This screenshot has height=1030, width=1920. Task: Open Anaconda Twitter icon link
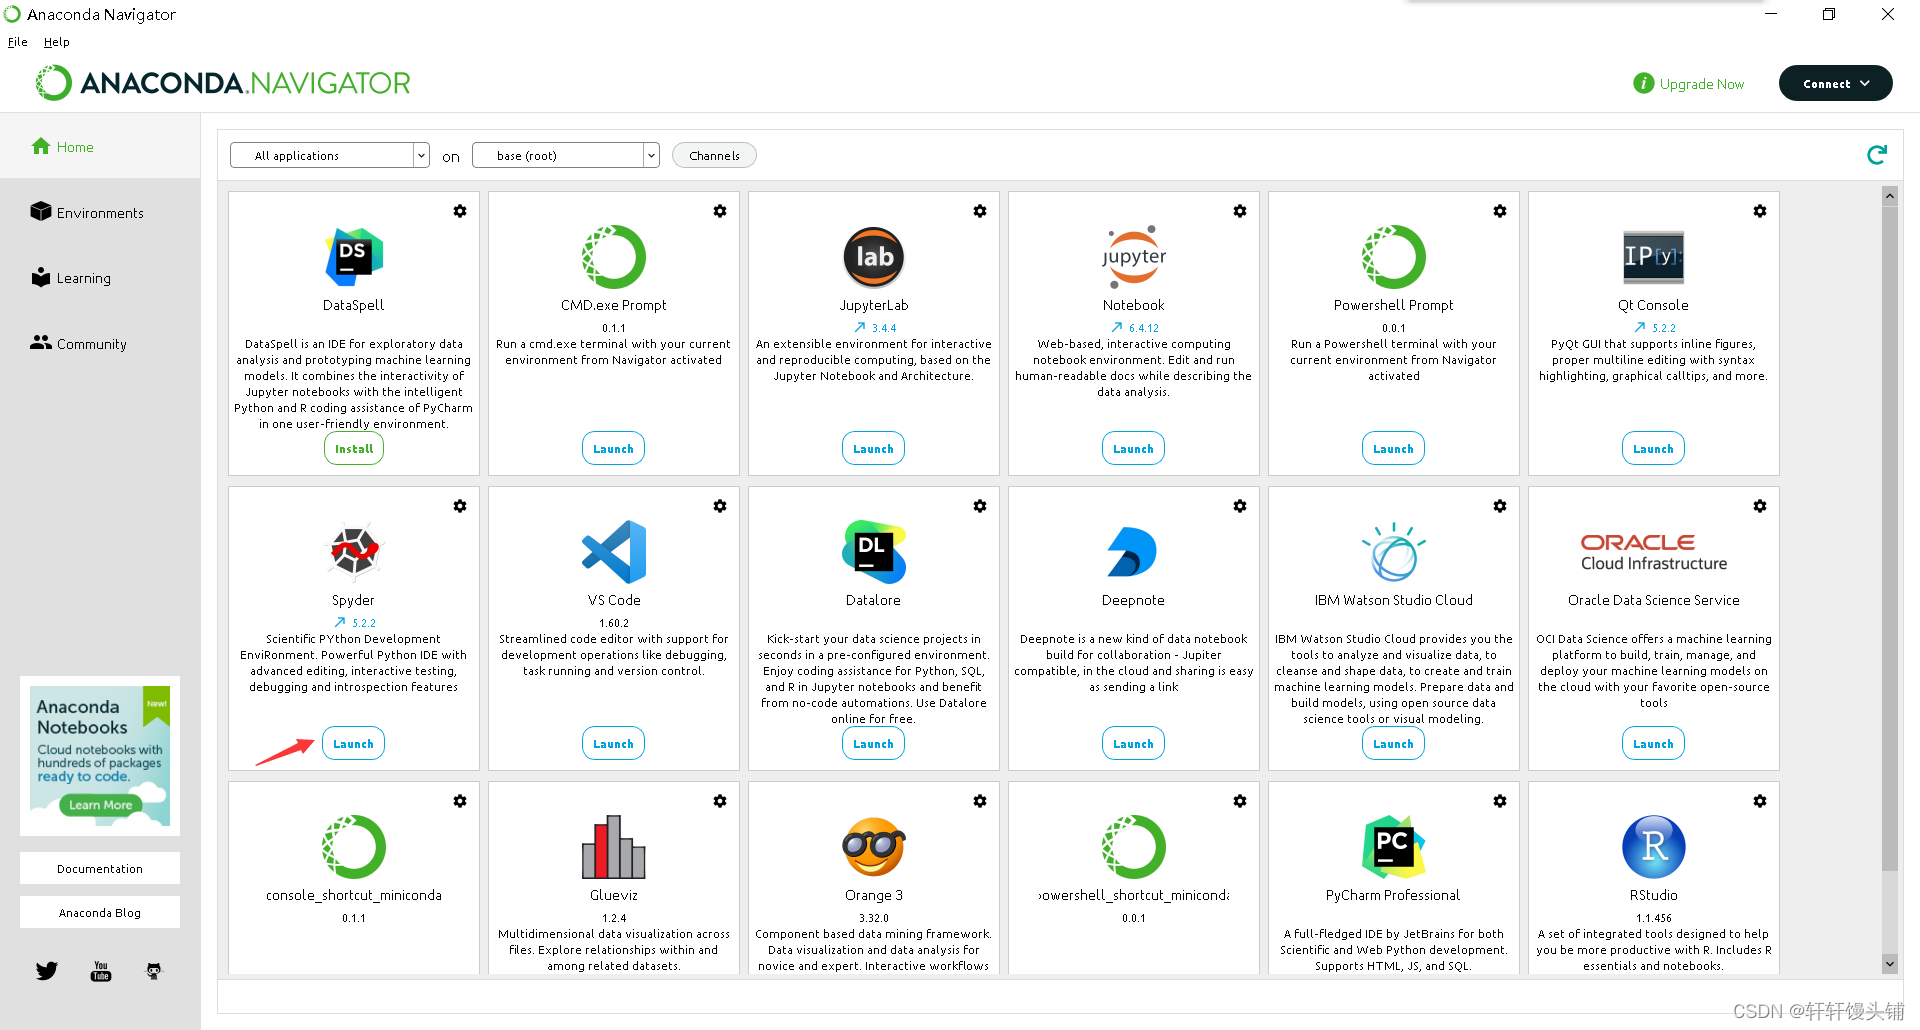[47, 971]
